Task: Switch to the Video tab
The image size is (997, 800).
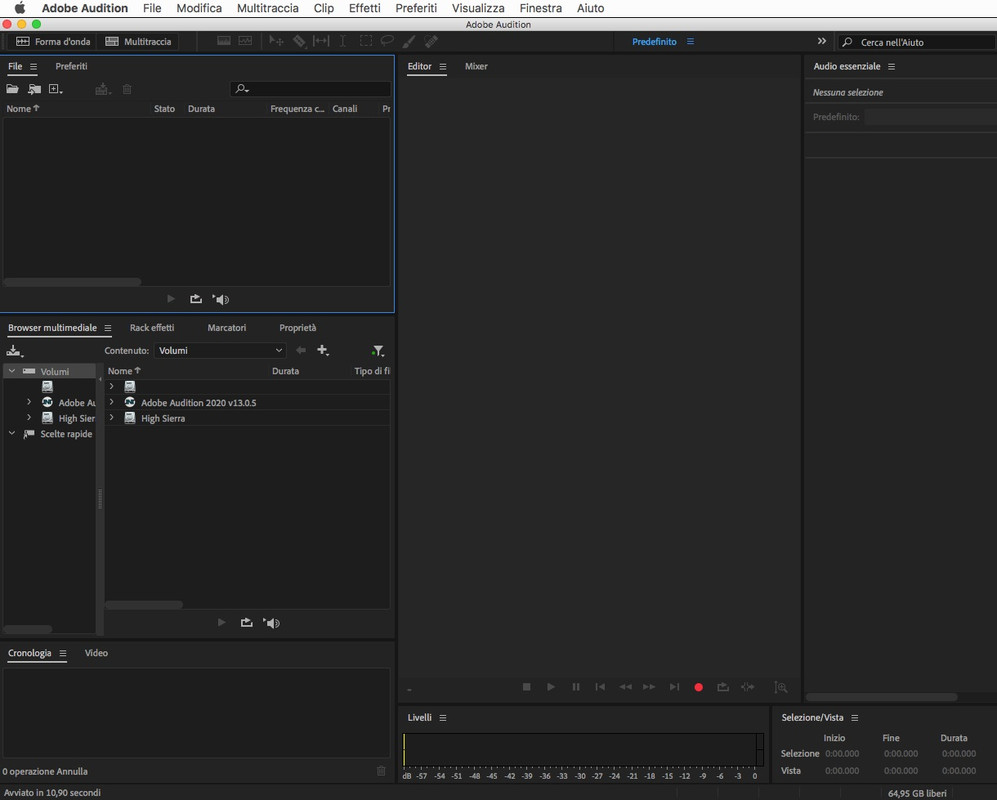Action: click(96, 653)
